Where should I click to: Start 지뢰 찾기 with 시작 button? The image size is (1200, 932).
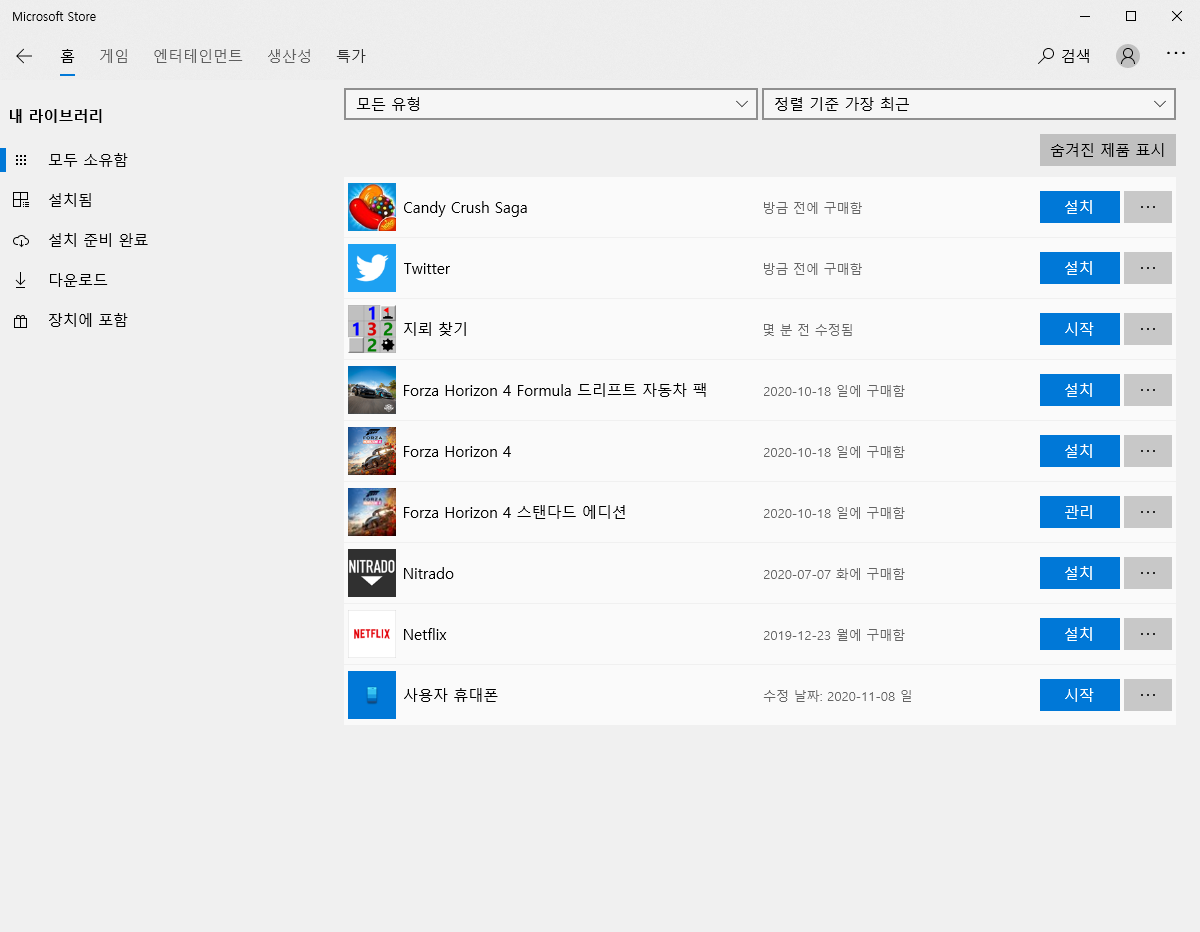(x=1080, y=329)
